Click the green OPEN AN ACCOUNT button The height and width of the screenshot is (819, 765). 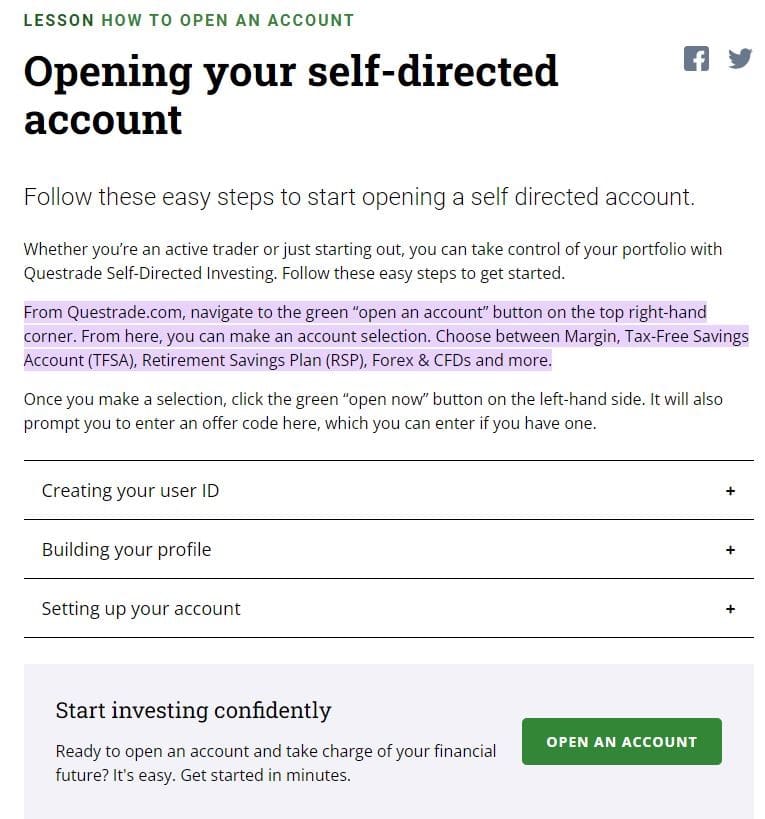621,742
